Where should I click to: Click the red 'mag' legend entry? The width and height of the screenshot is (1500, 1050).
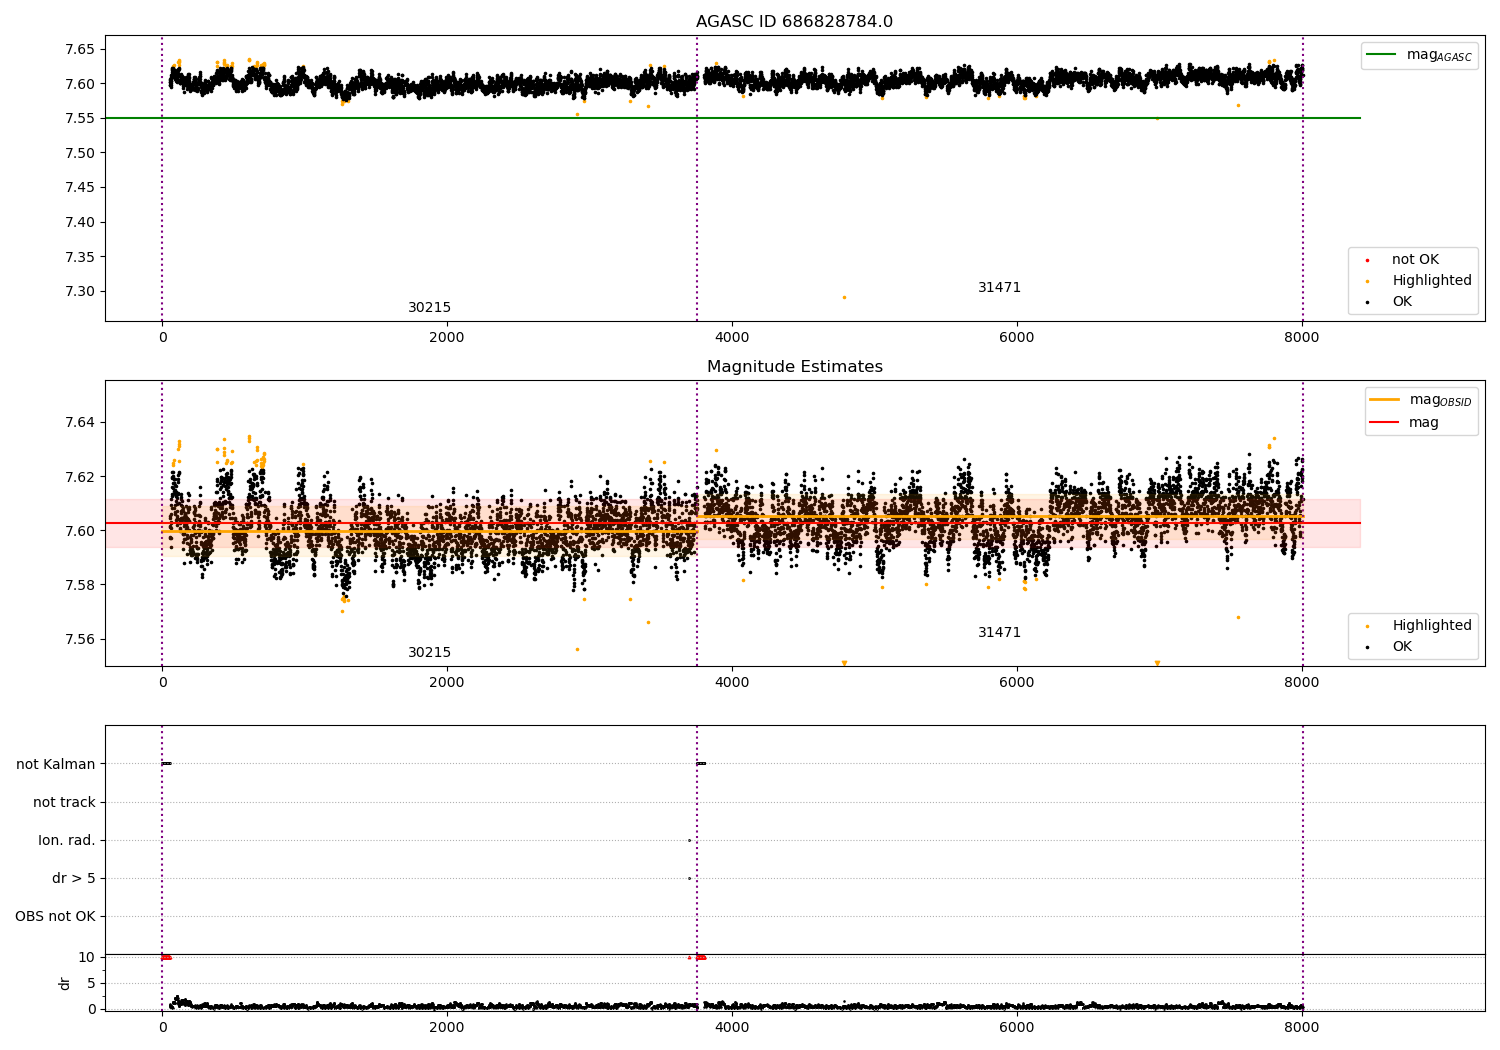point(1404,422)
